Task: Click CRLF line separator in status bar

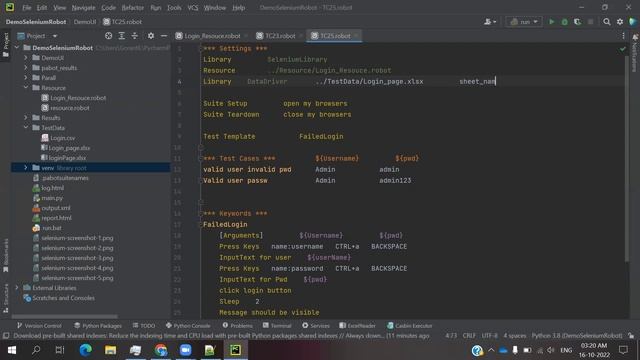Action: click(469, 336)
